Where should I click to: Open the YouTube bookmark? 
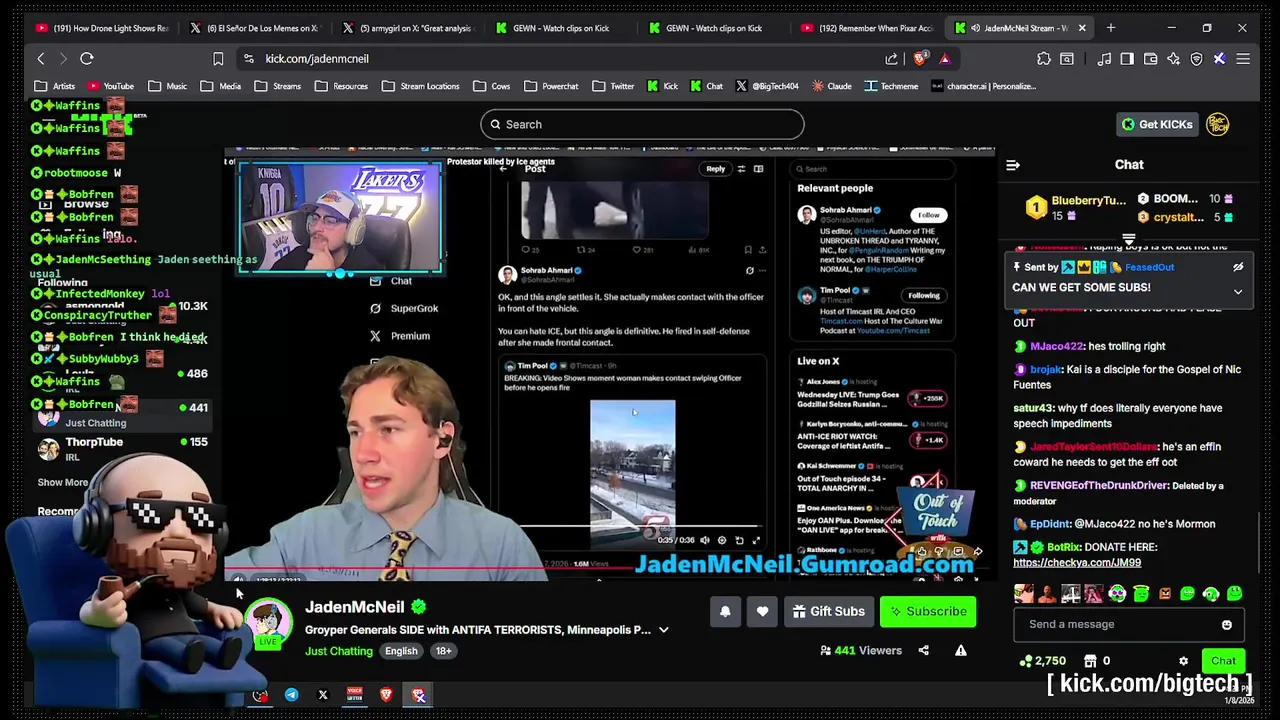click(x=110, y=86)
